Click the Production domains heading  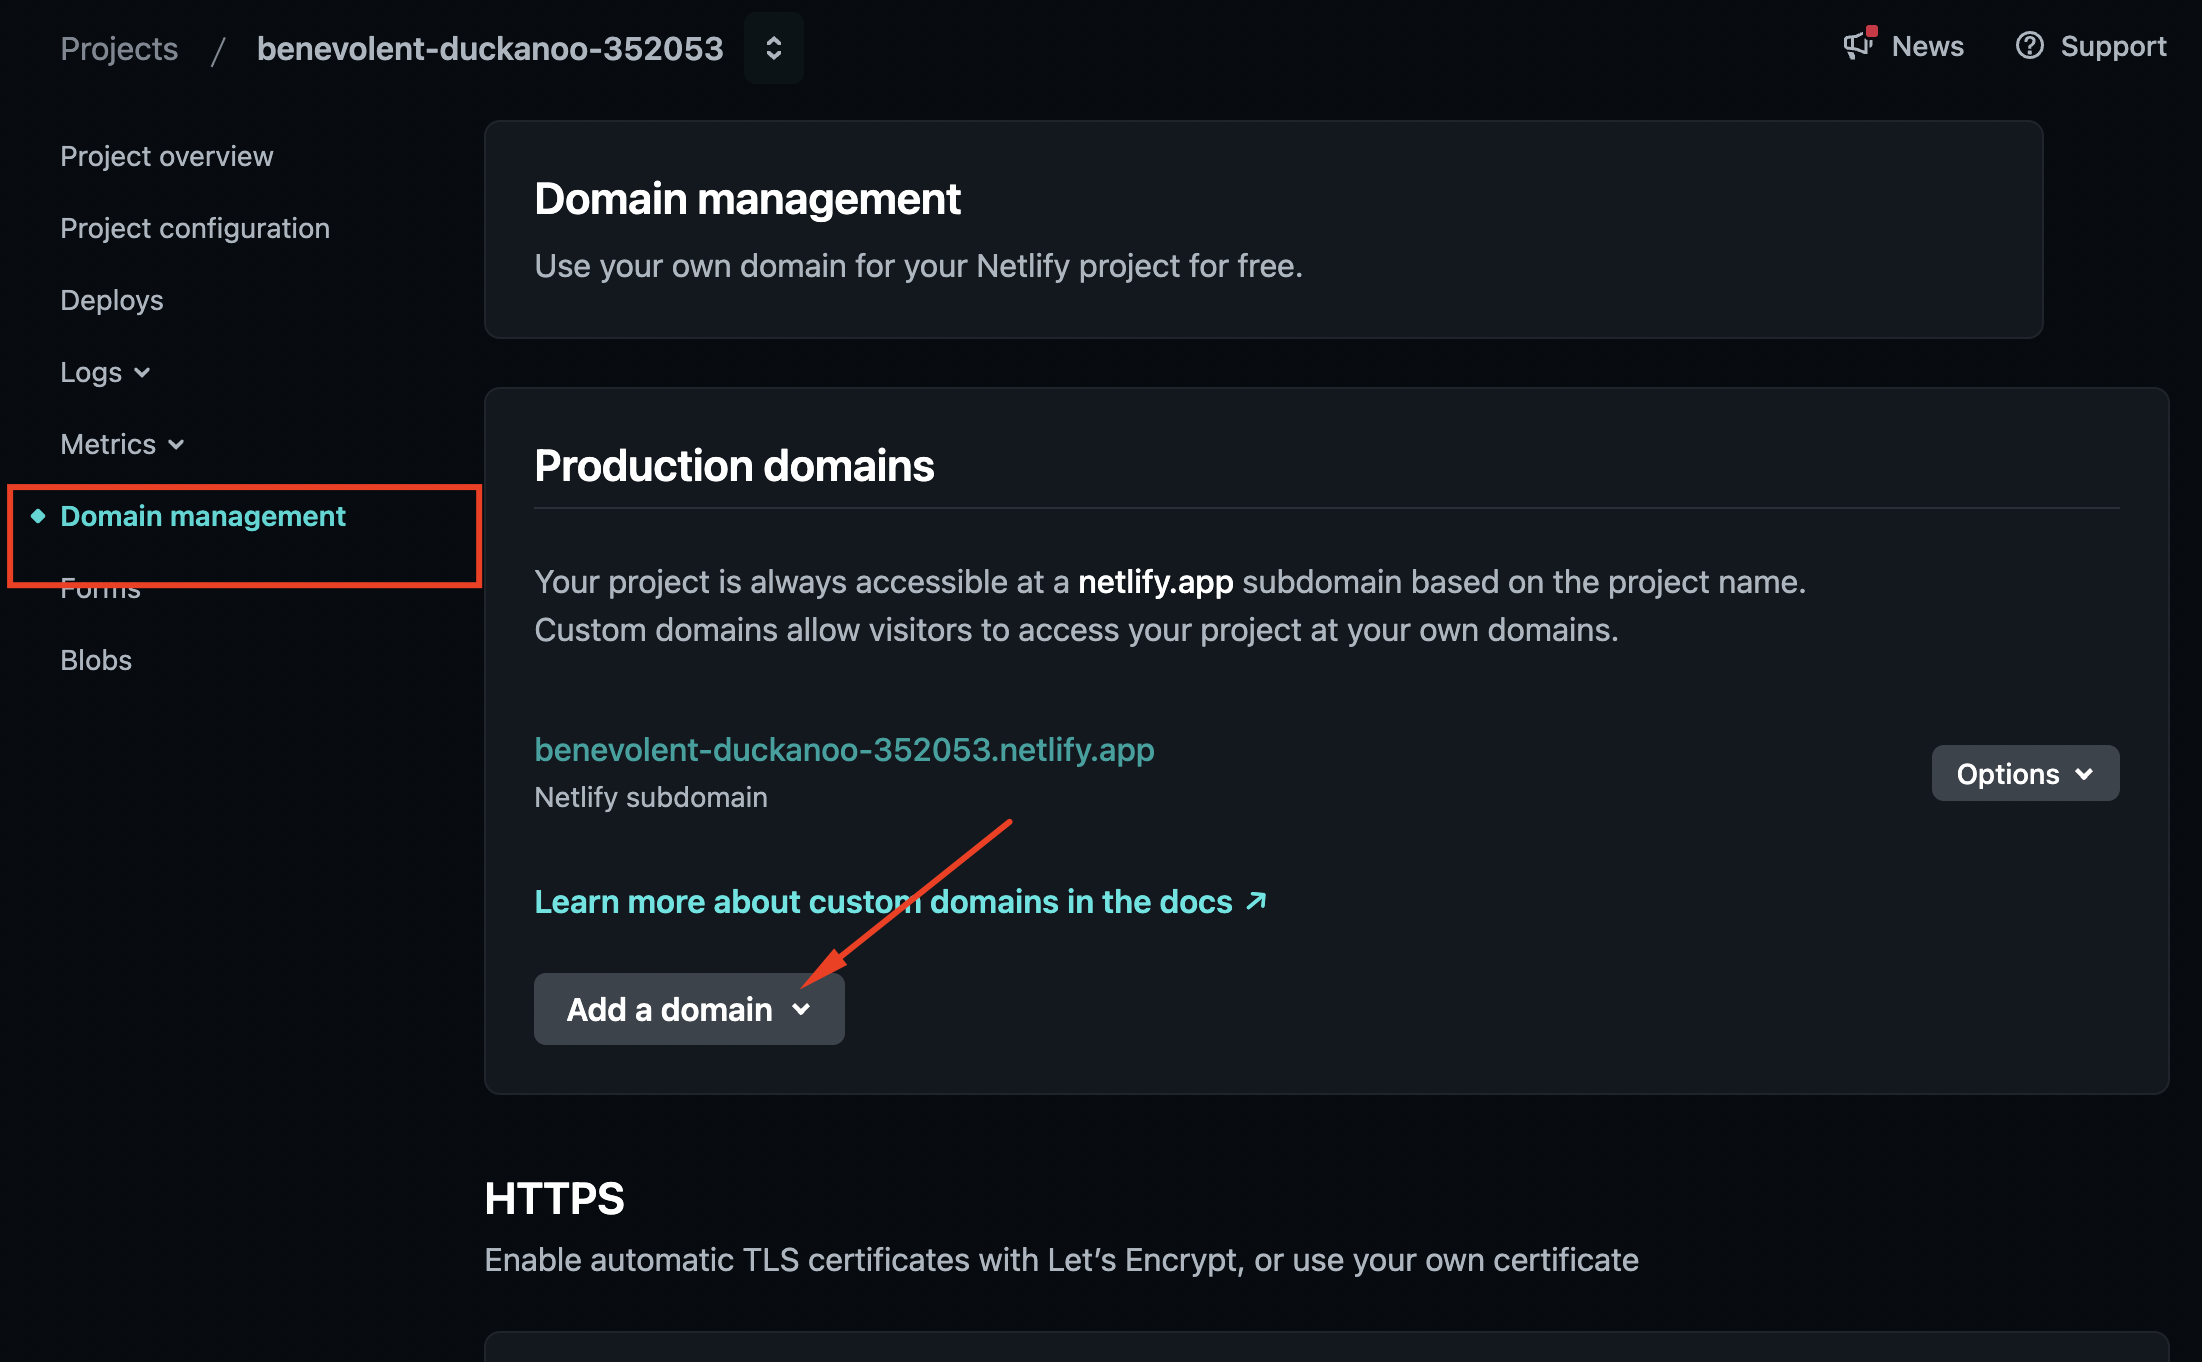pyautogui.click(x=734, y=466)
